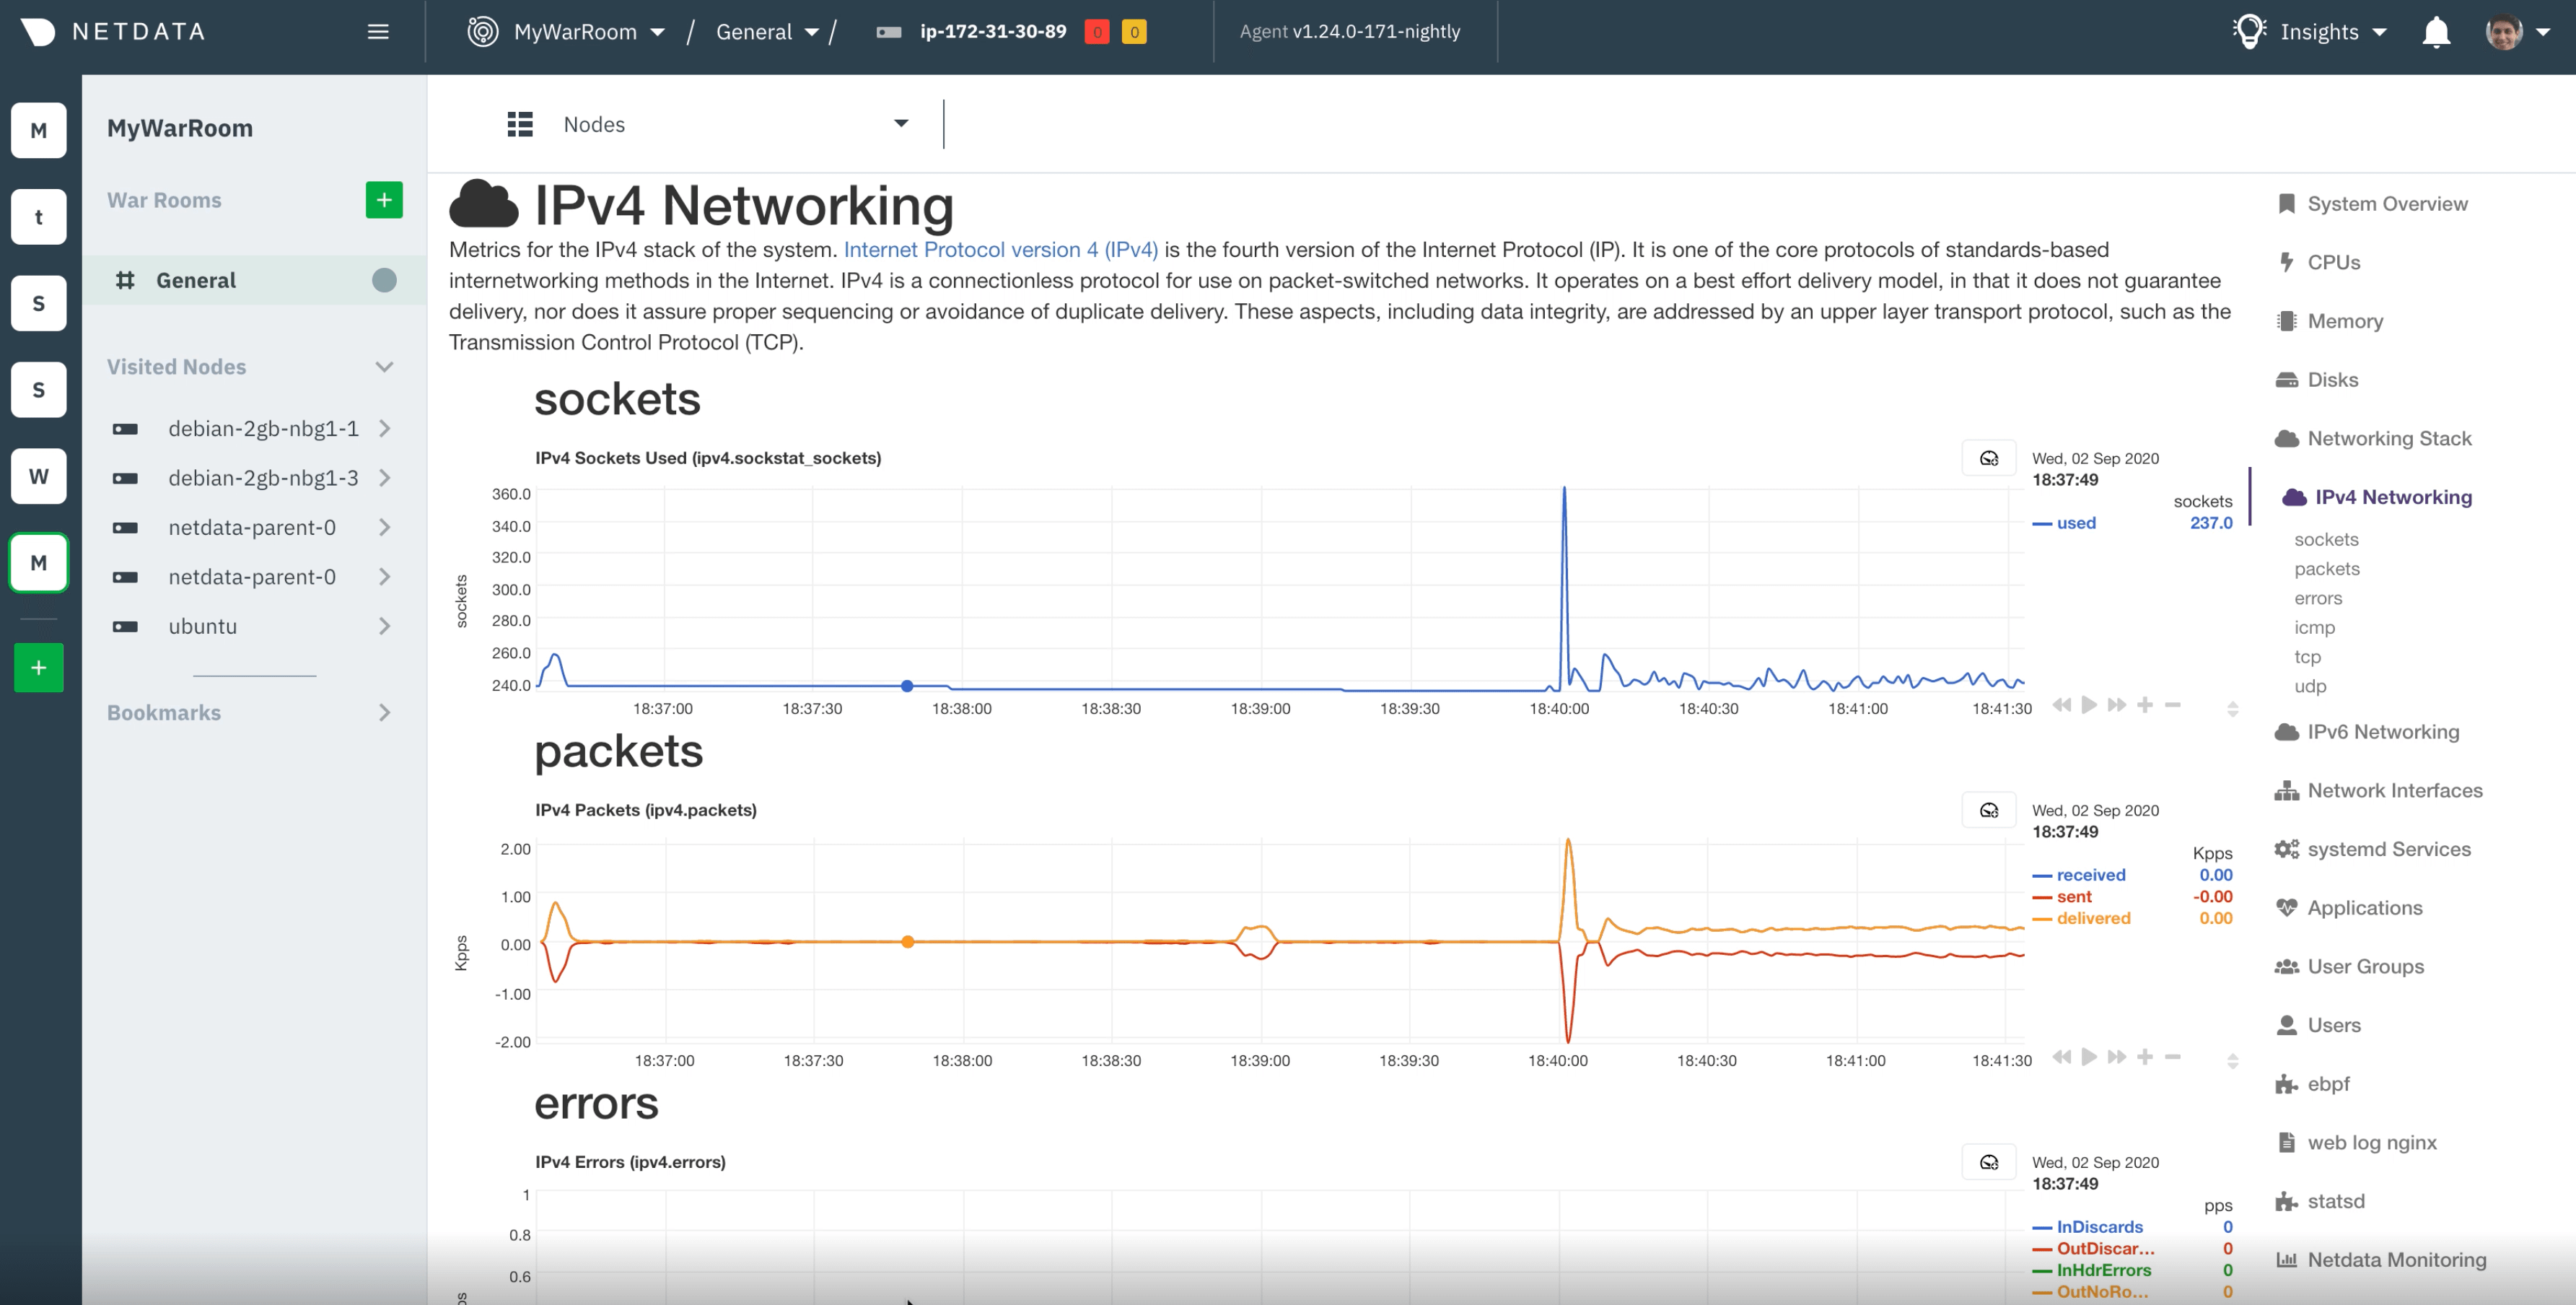This screenshot has width=2576, height=1305.
Task: Zoom in on sockets chart
Action: [2144, 706]
